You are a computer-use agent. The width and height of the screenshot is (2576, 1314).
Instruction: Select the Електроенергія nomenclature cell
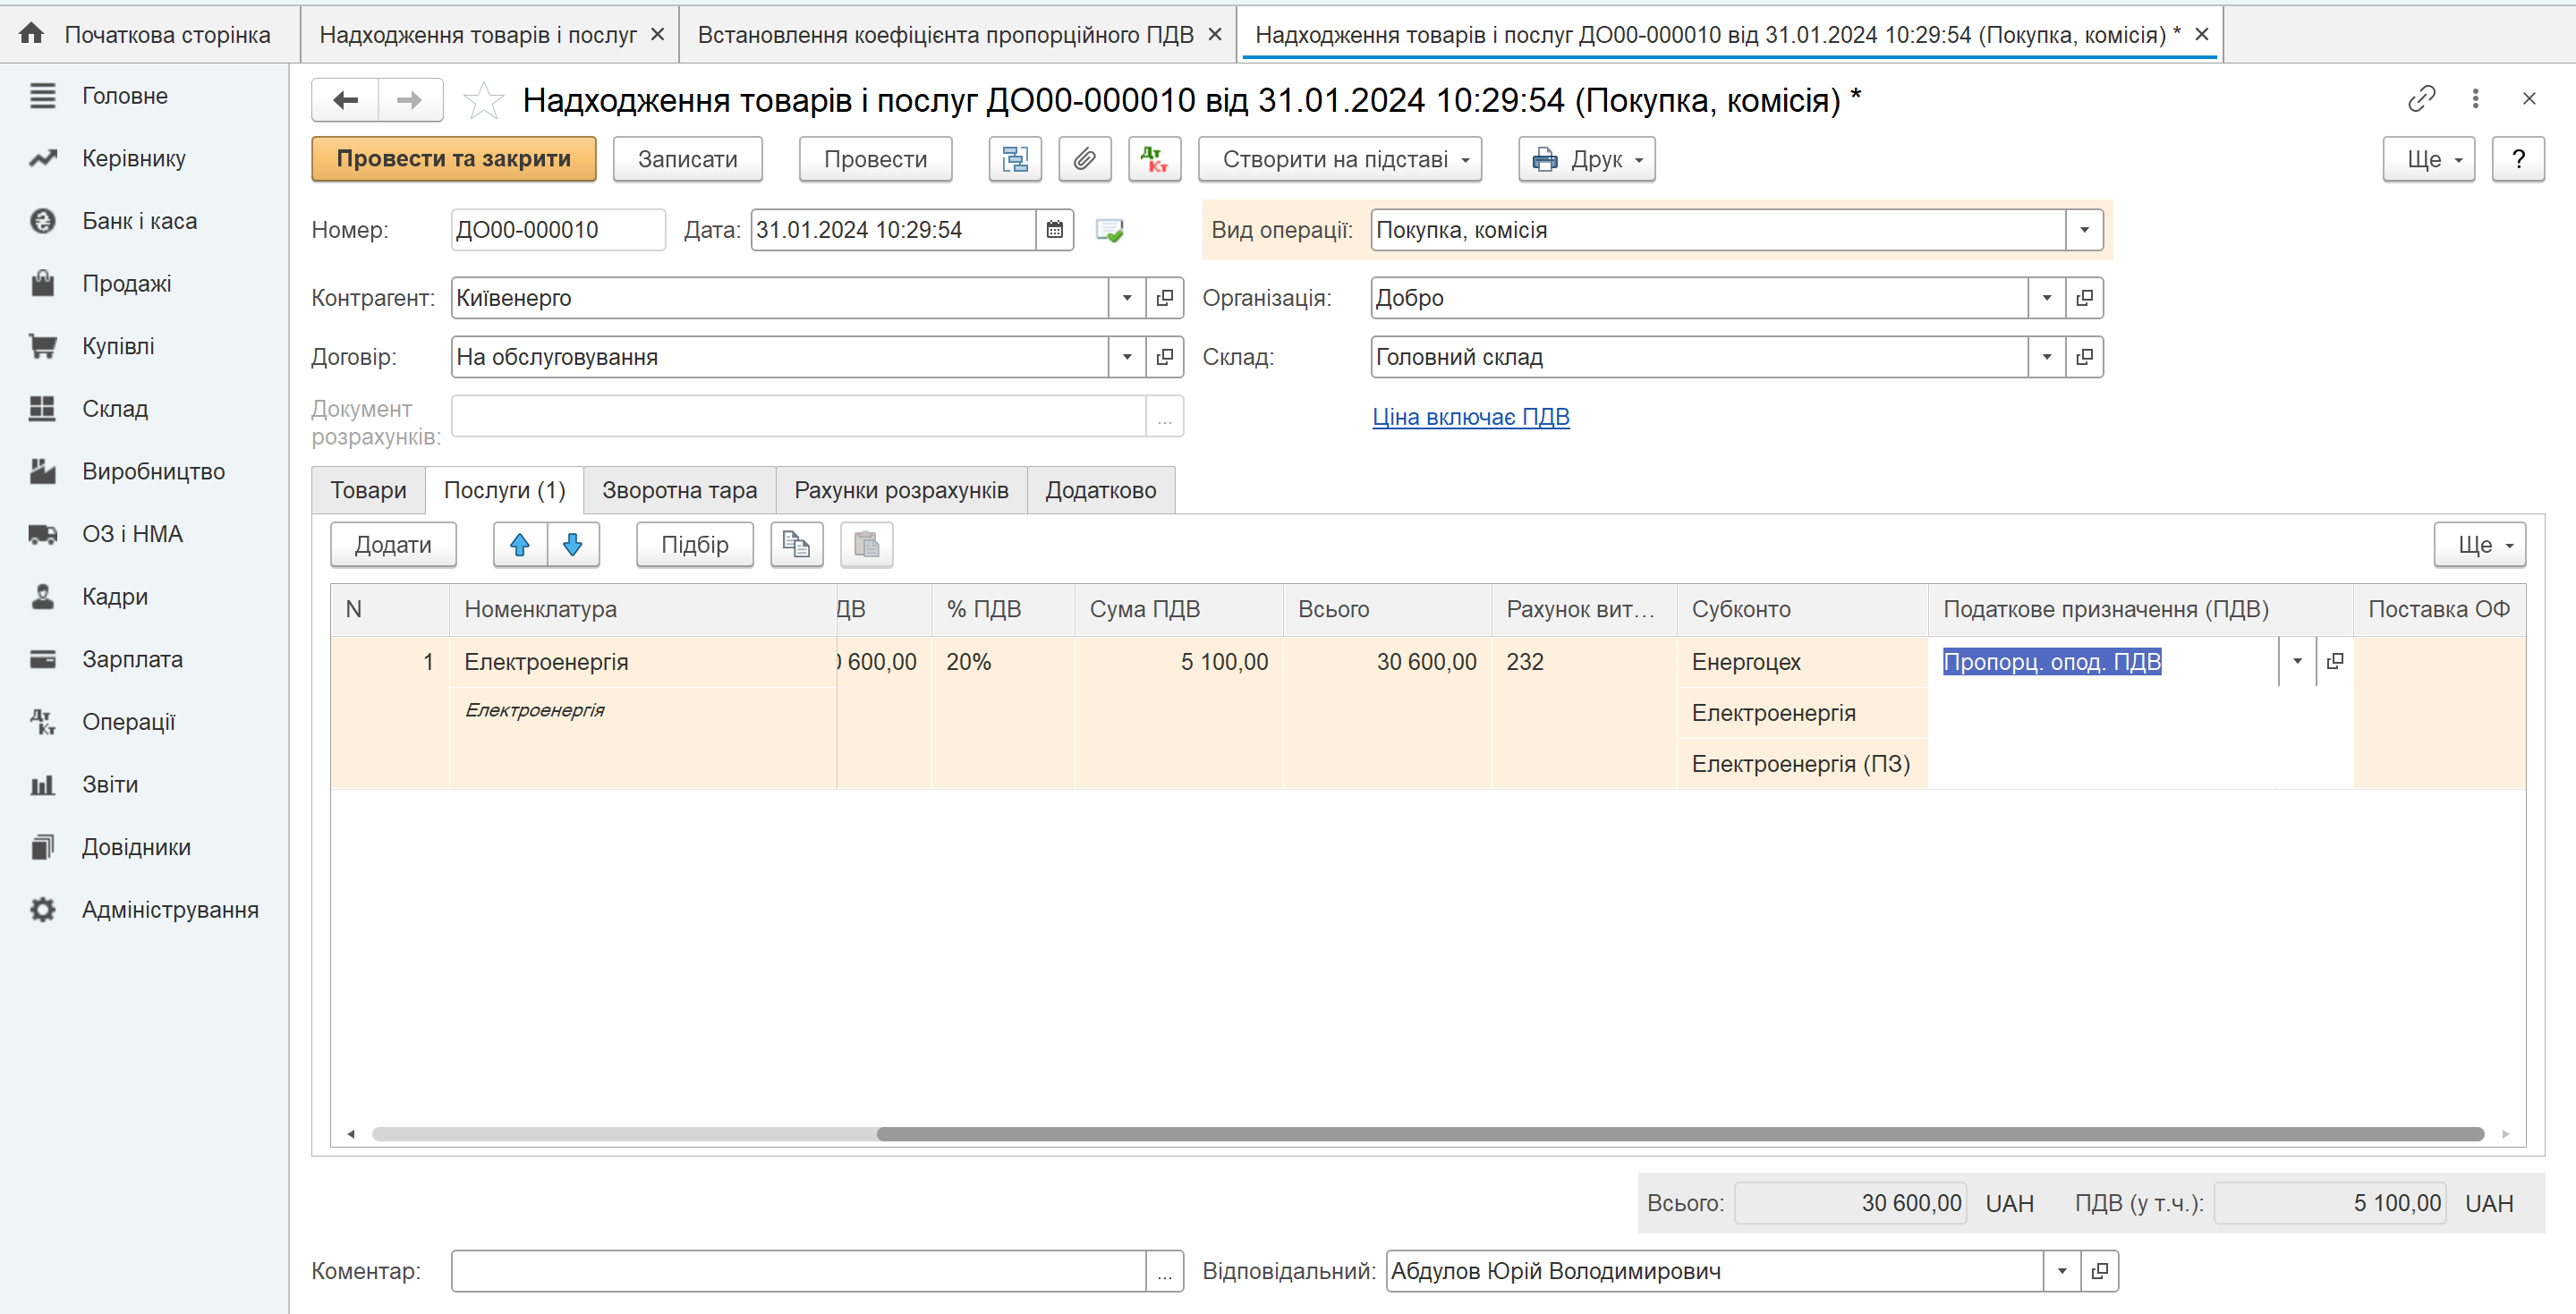click(x=643, y=662)
